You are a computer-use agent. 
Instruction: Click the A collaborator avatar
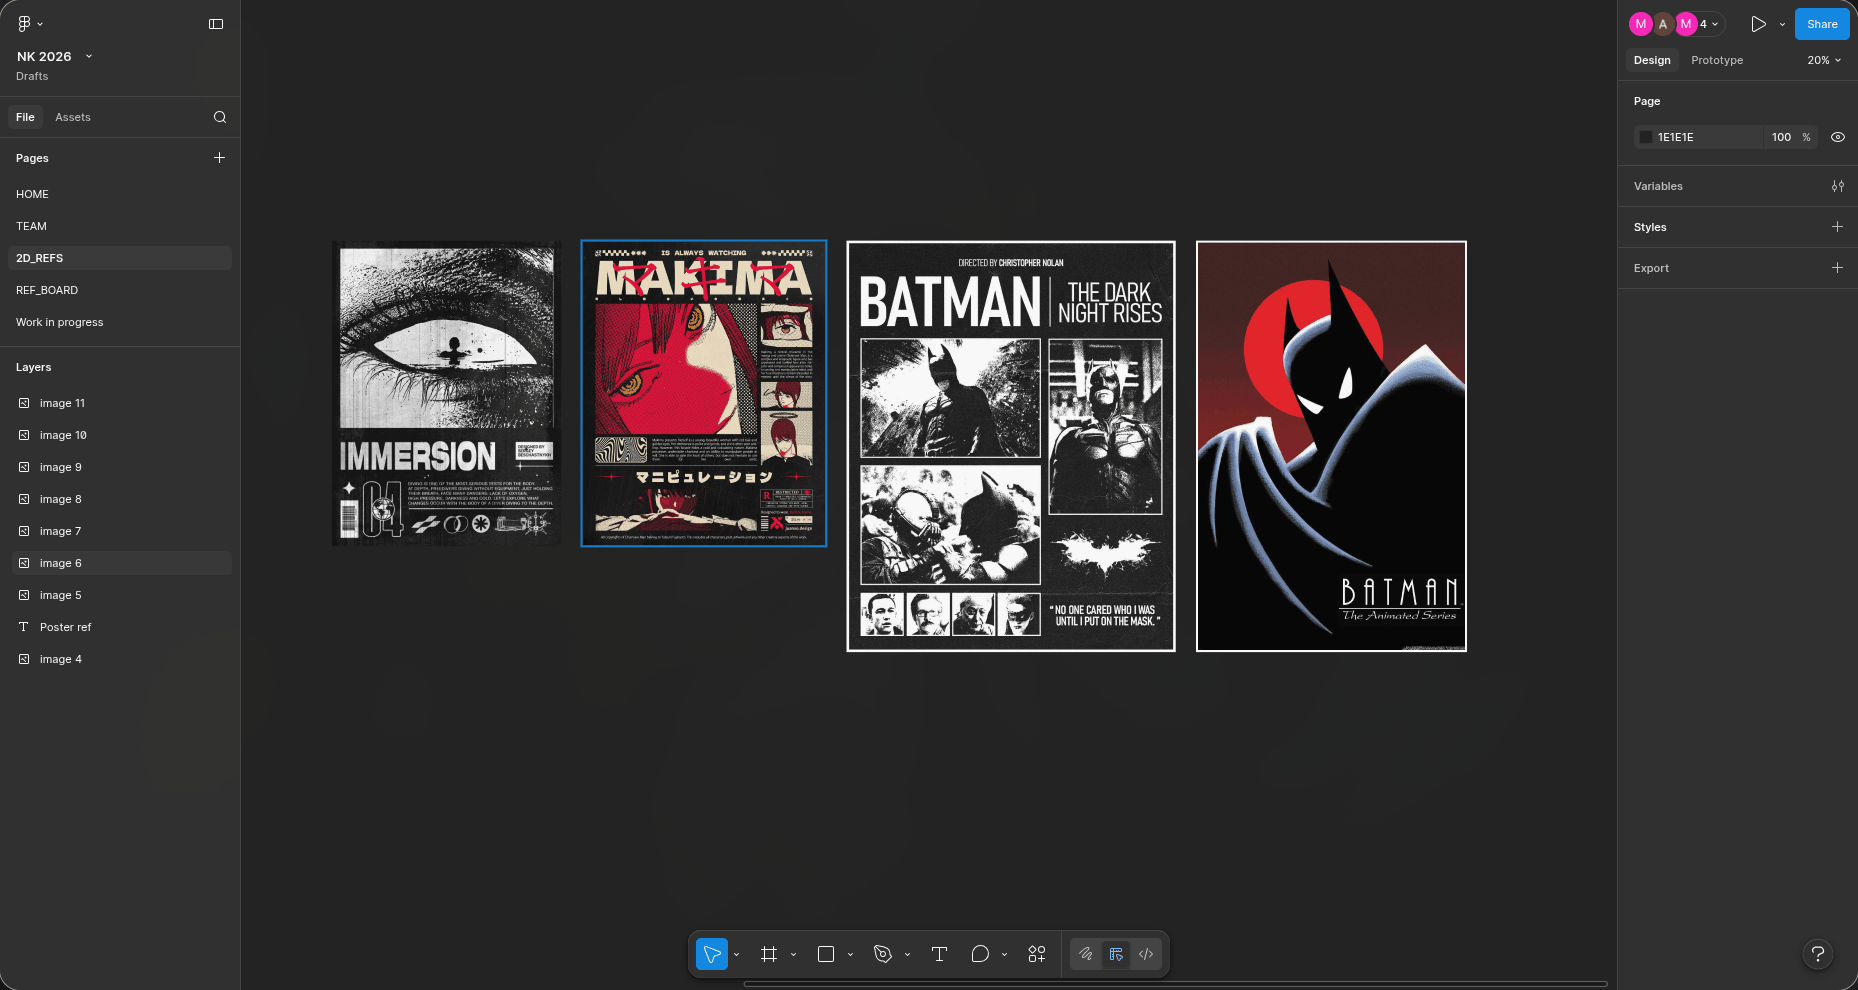coord(1663,24)
